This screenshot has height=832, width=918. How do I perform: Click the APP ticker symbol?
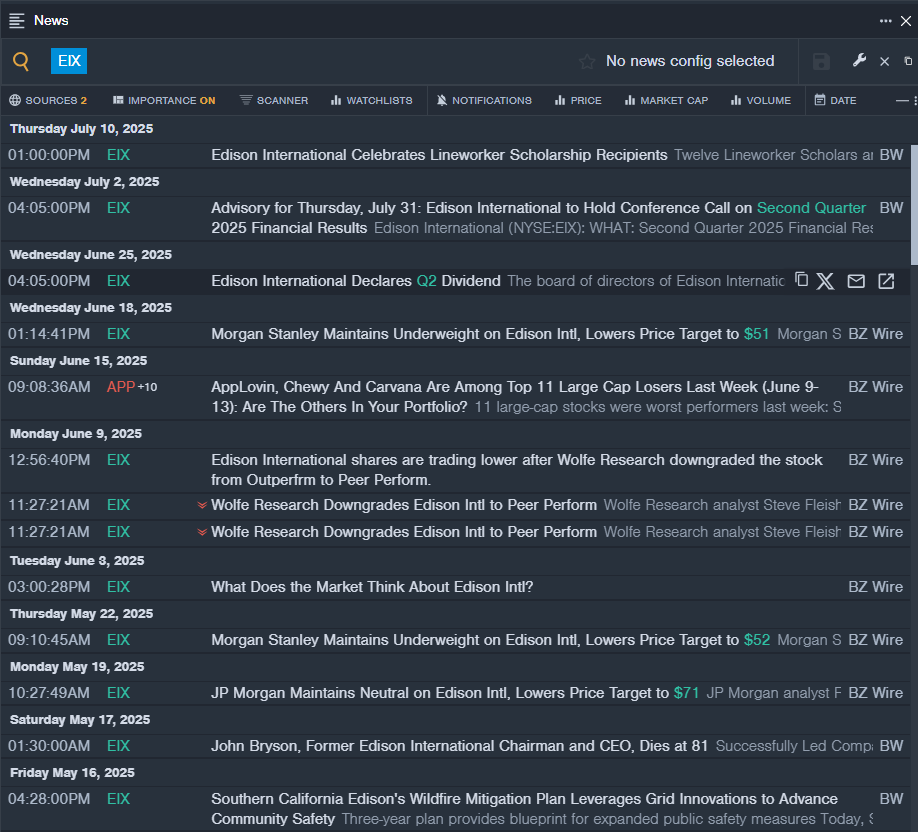tap(121, 386)
